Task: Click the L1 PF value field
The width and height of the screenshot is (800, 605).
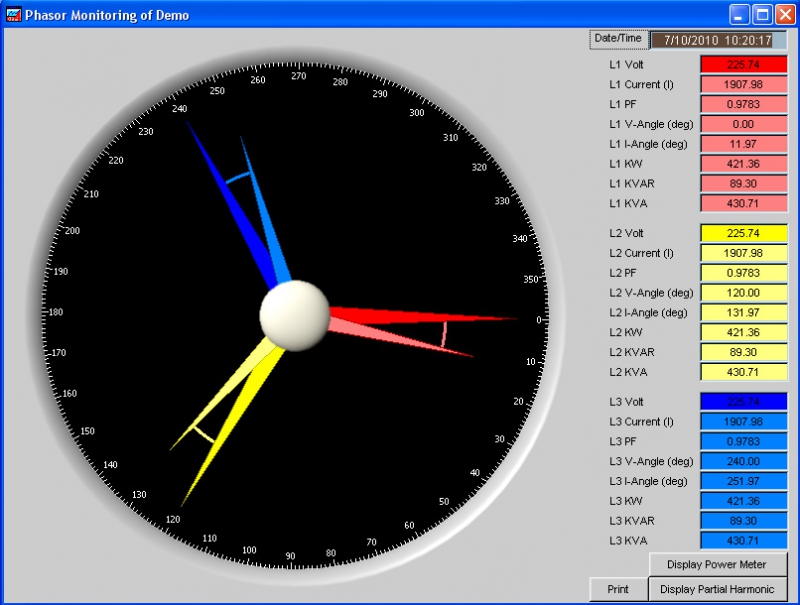Action: [743, 104]
